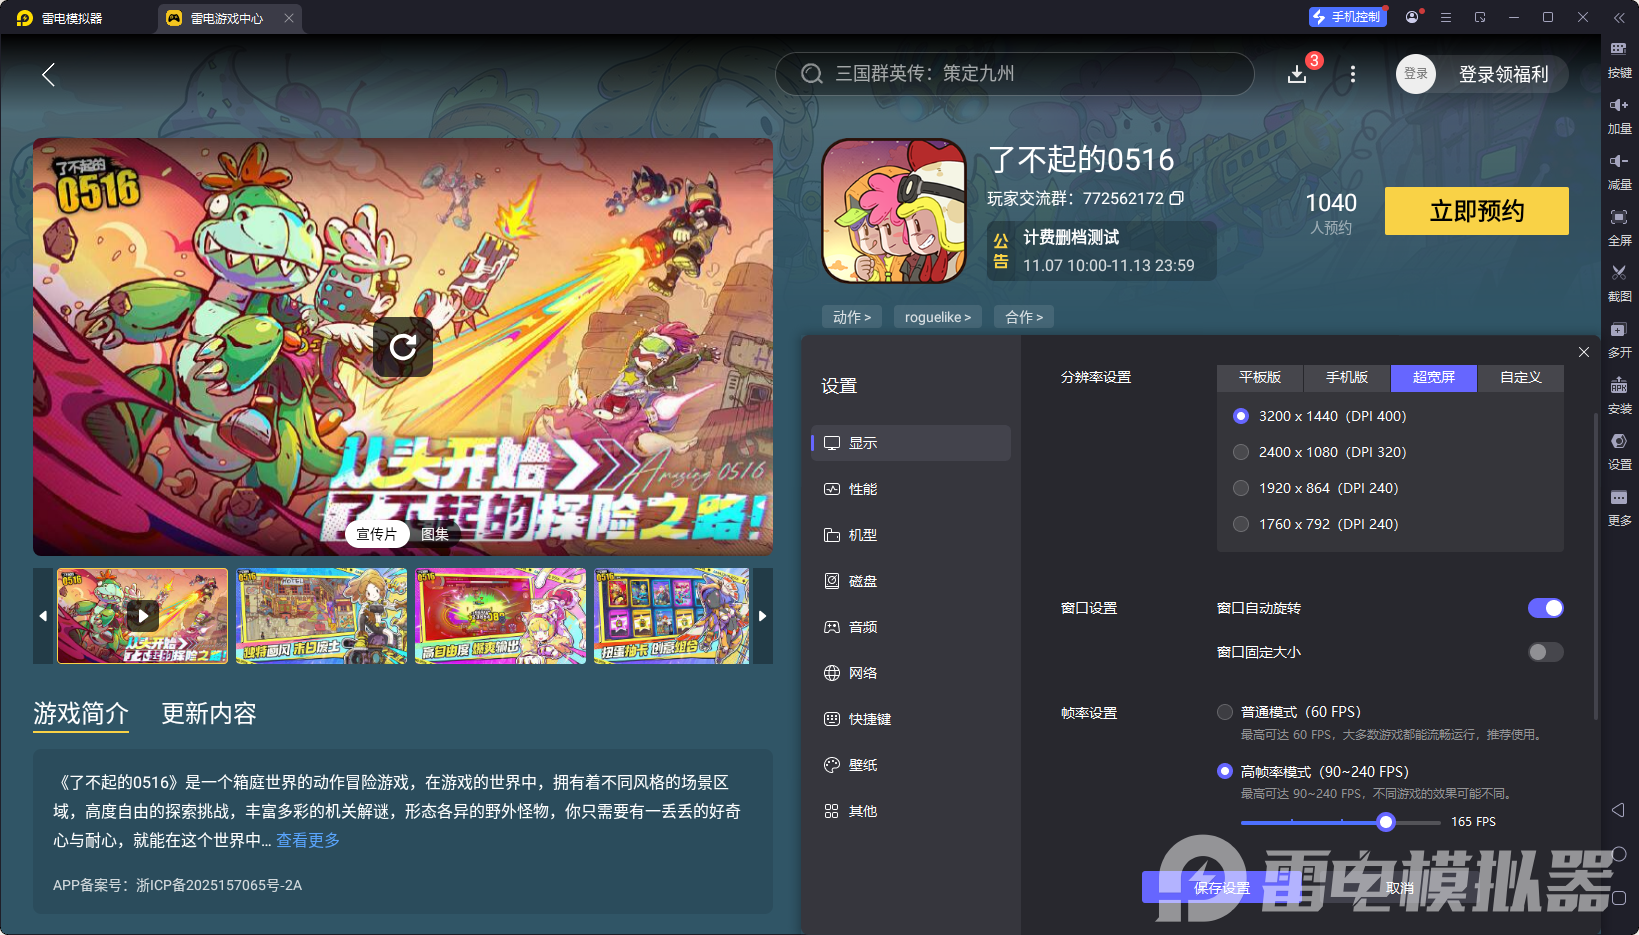The height and width of the screenshot is (935, 1639).
Task: Open 查看更多 link in description
Action: click(x=308, y=840)
